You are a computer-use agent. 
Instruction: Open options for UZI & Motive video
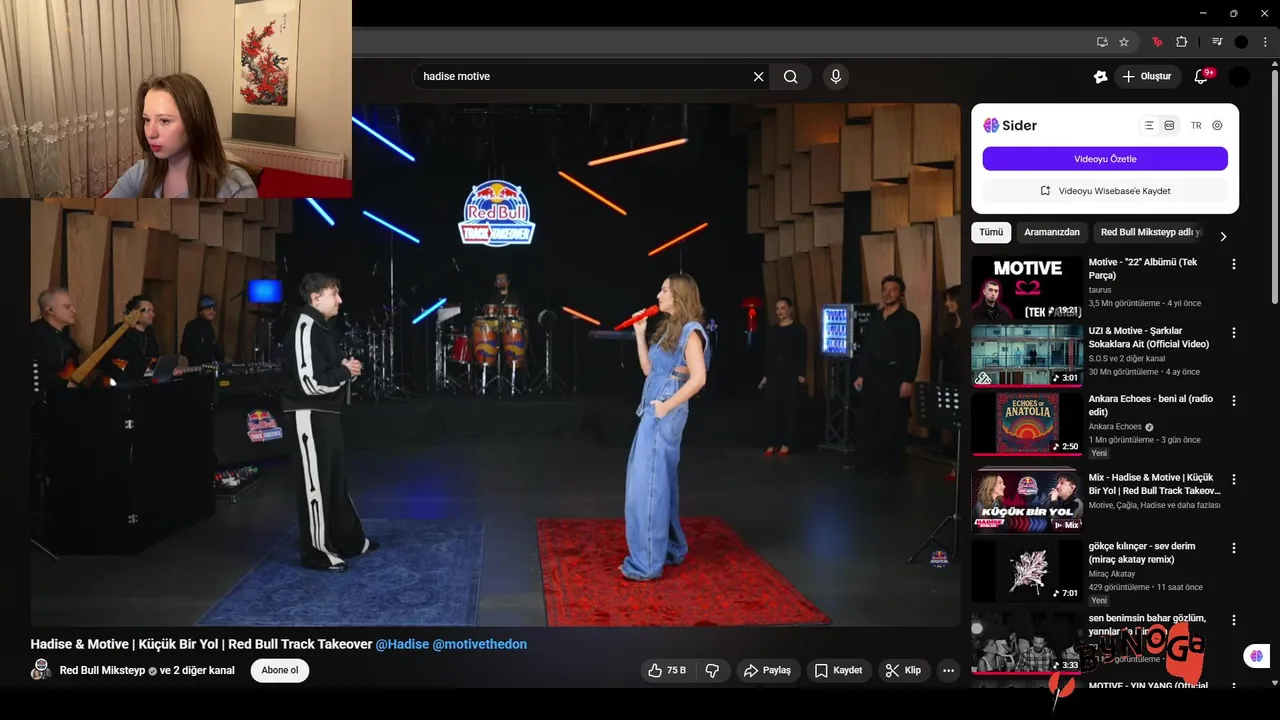[x=1233, y=332]
